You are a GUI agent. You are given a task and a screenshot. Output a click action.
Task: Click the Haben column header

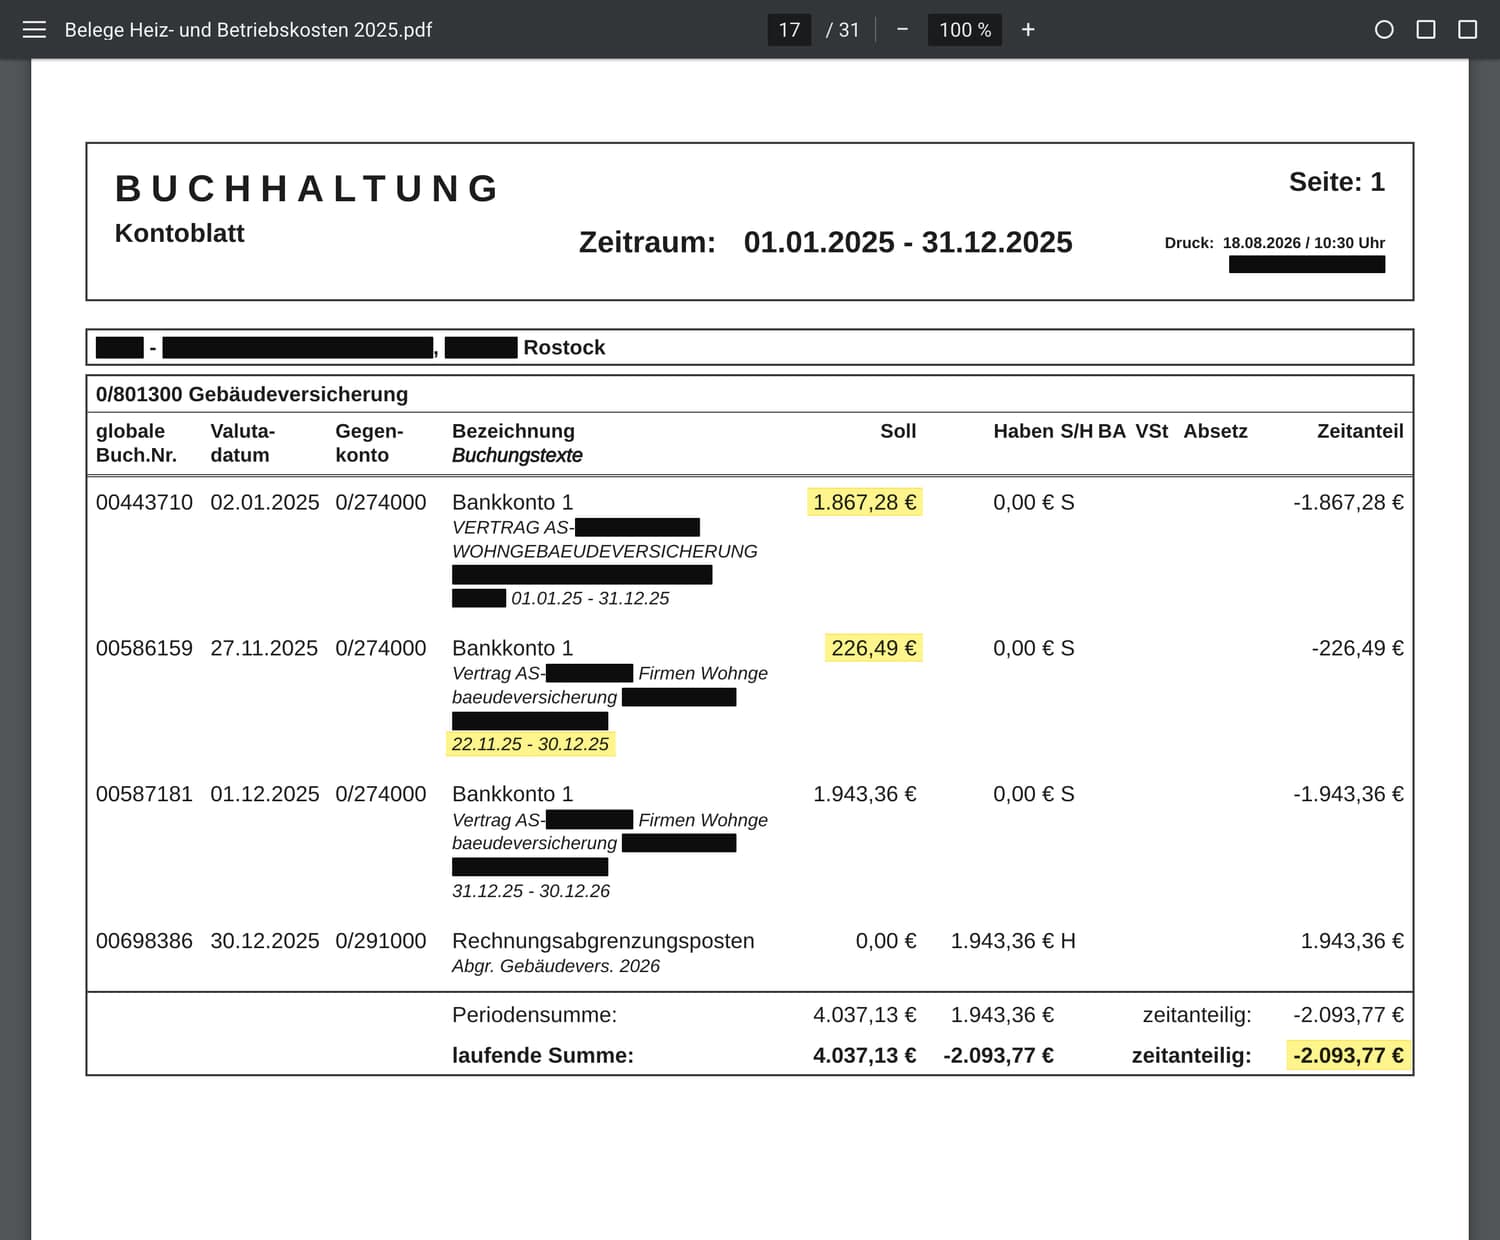click(1023, 431)
